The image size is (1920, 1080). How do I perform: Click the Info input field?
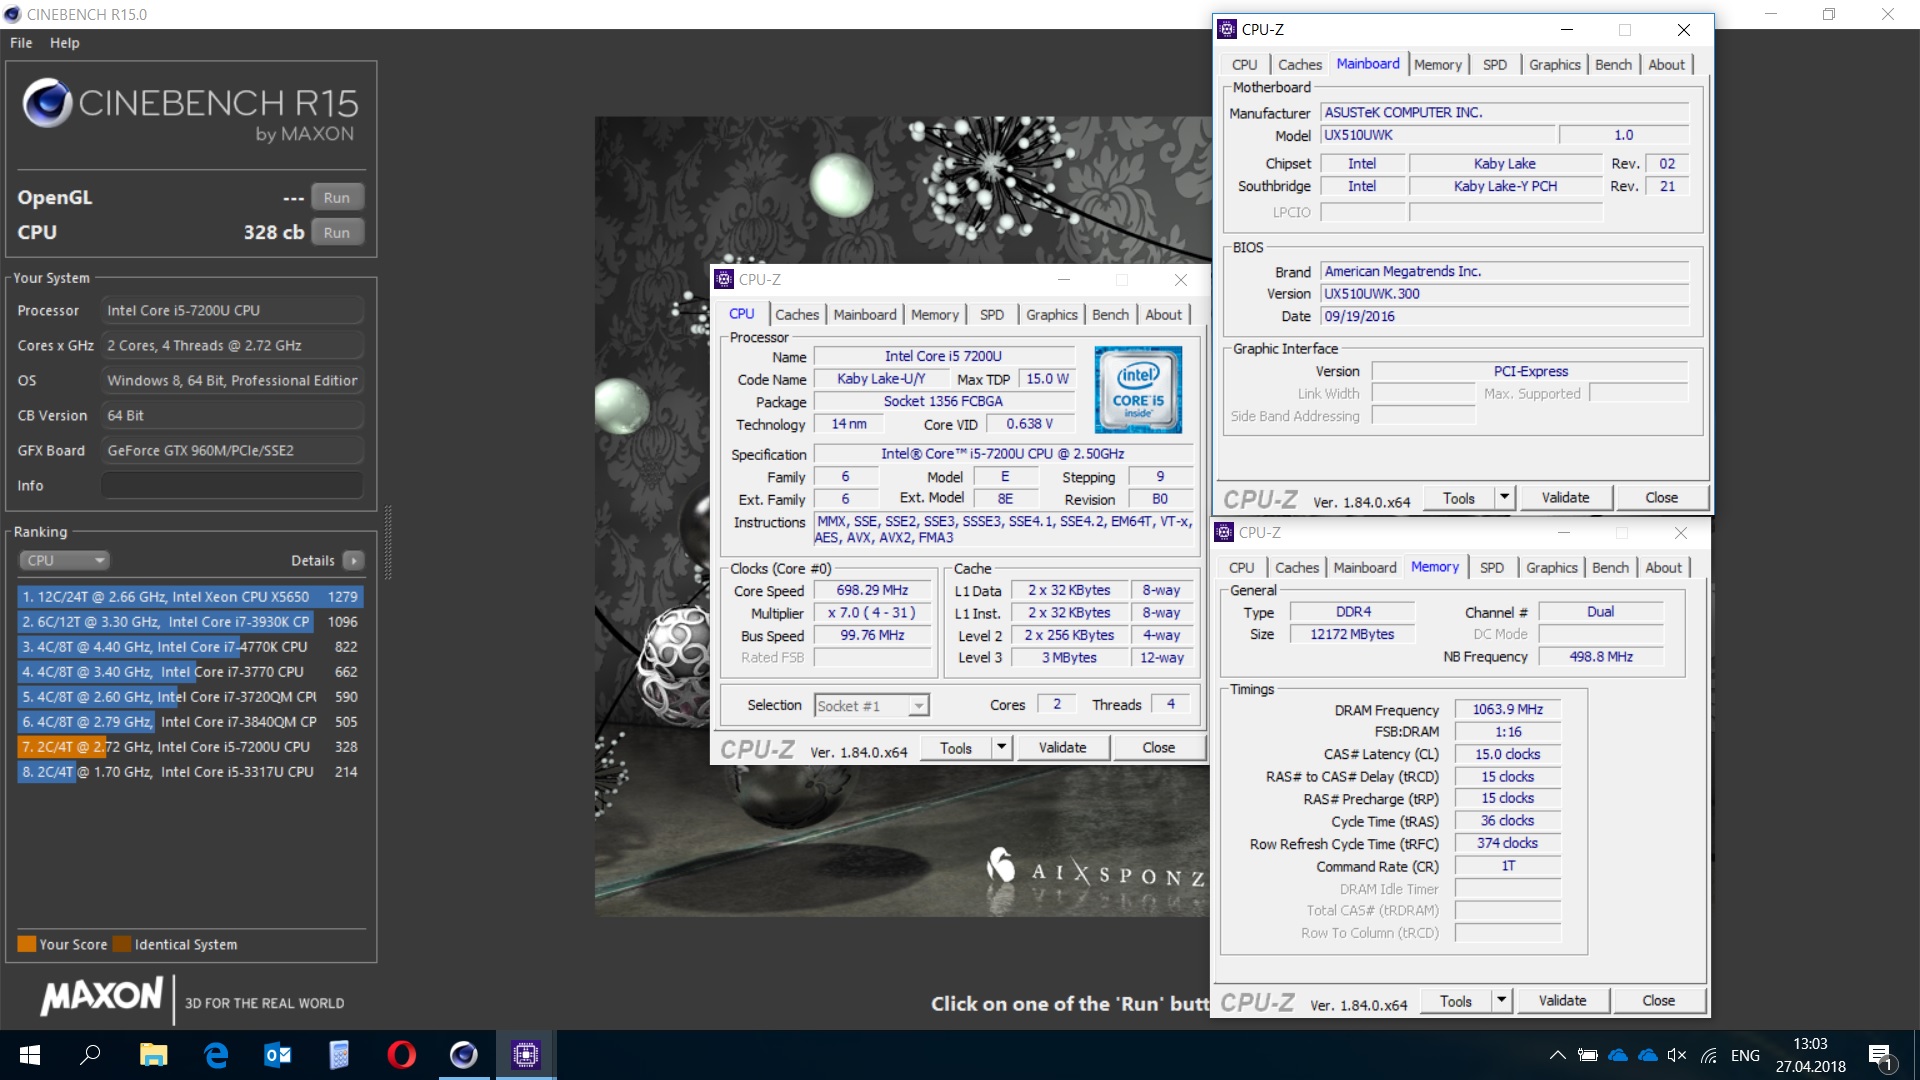232,486
